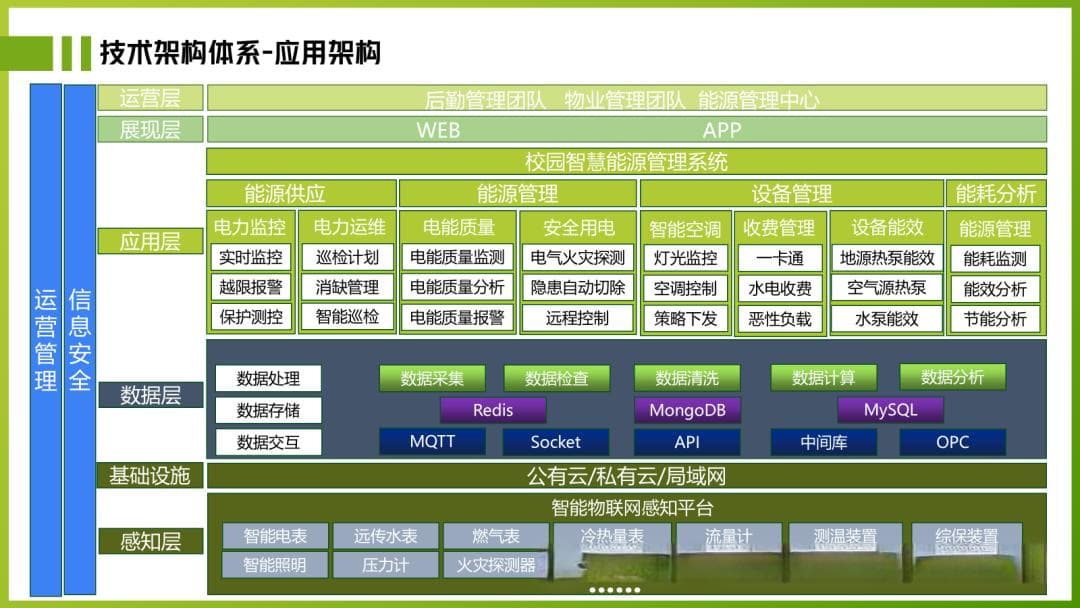Screen dimensions: 1080x608
Task: Select the 保护测控 box
Action: click(x=251, y=317)
